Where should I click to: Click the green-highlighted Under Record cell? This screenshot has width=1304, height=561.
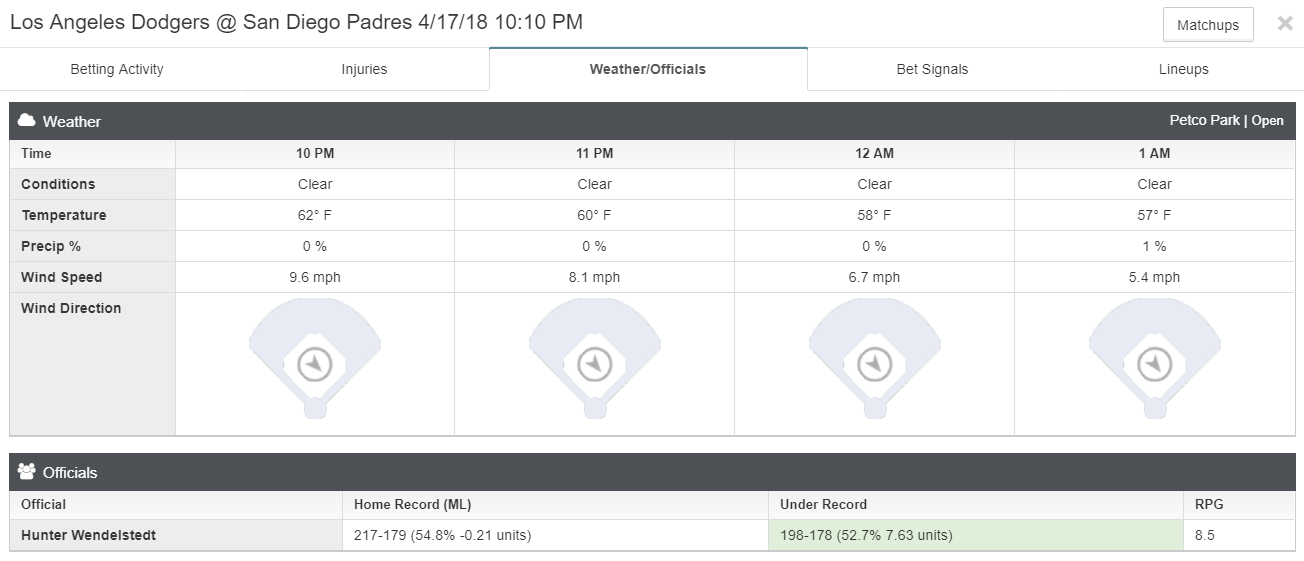(975, 535)
